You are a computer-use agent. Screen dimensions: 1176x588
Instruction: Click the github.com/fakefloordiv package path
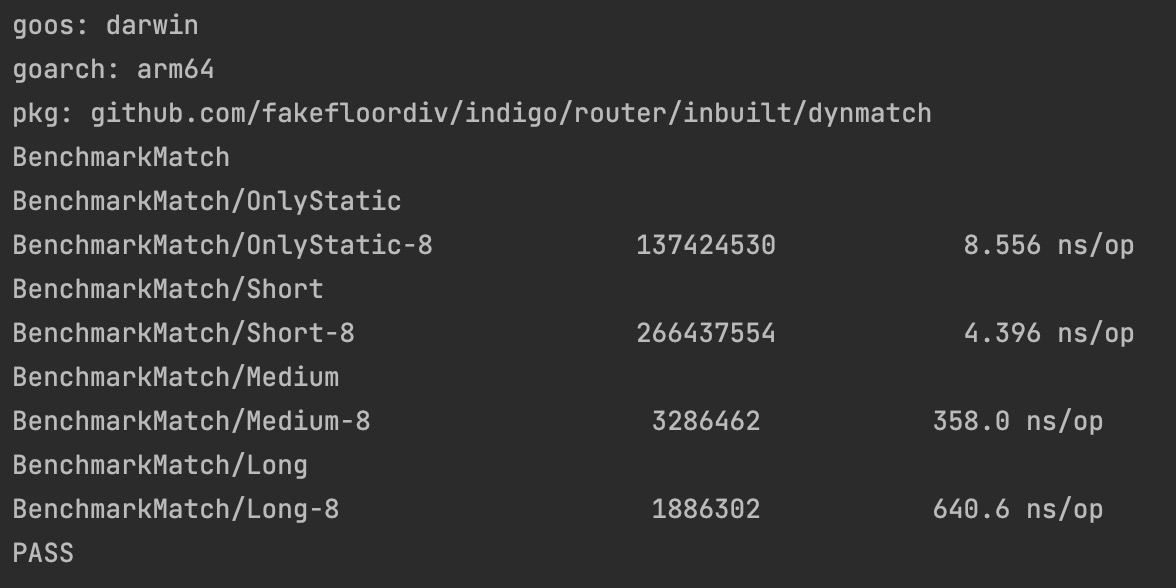pos(511,114)
